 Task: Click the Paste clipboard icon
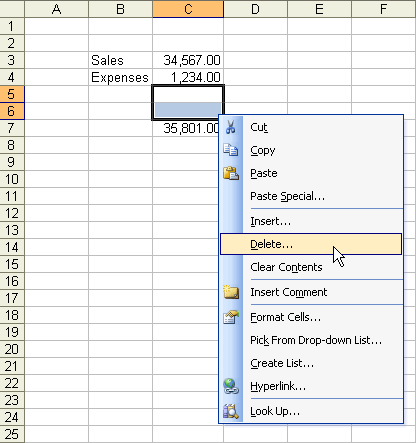click(231, 173)
